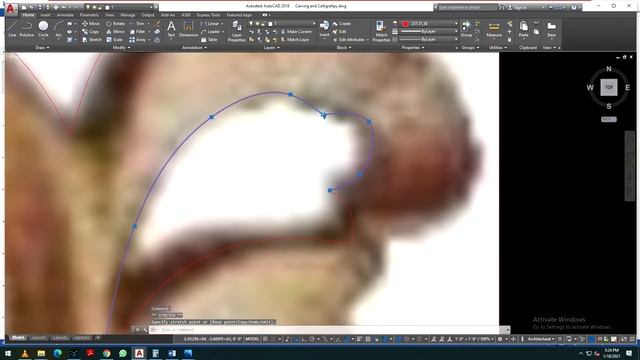The height and width of the screenshot is (360, 640).
Task: Insert a Table
Action: 209,40
